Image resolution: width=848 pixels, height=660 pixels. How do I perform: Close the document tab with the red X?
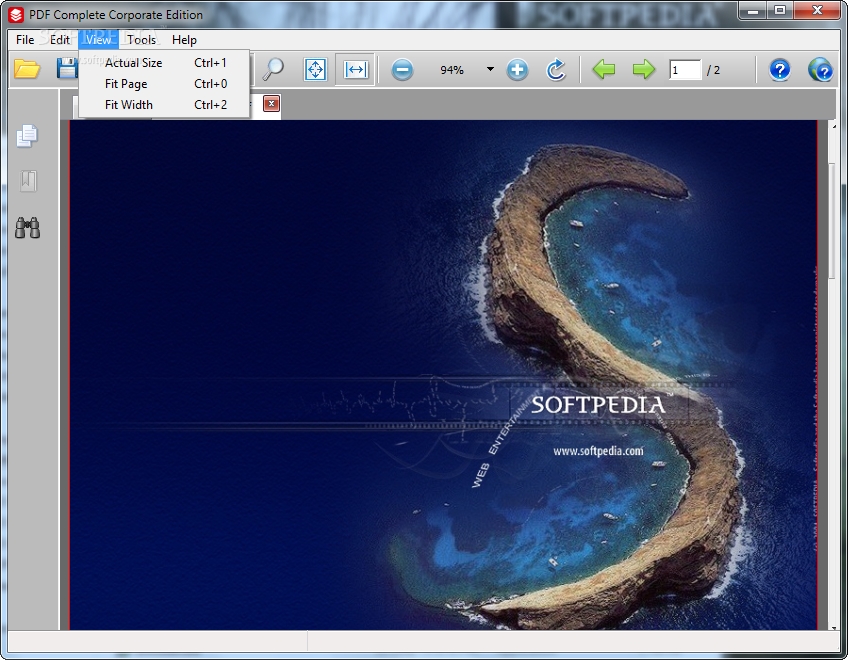pos(271,104)
